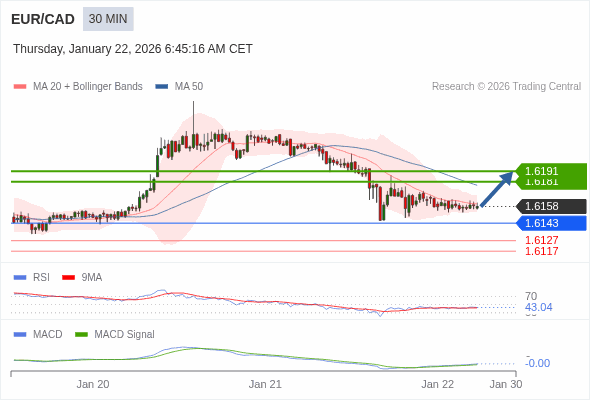Click the Jan 20 axis date
The image size is (590, 400).
point(93,384)
